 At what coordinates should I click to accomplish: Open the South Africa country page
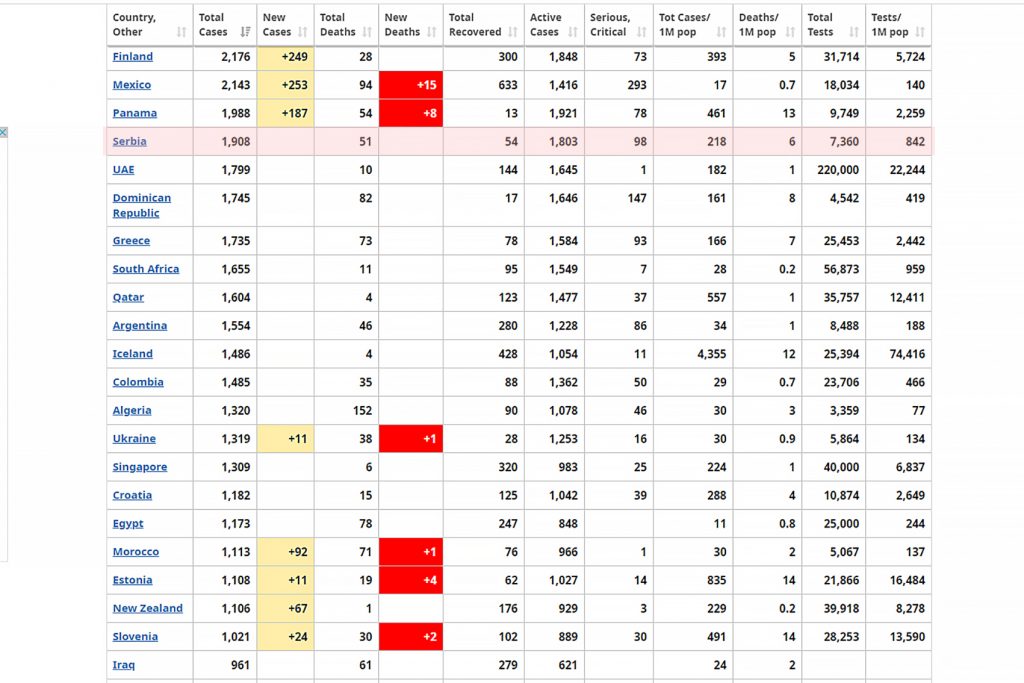(x=146, y=269)
